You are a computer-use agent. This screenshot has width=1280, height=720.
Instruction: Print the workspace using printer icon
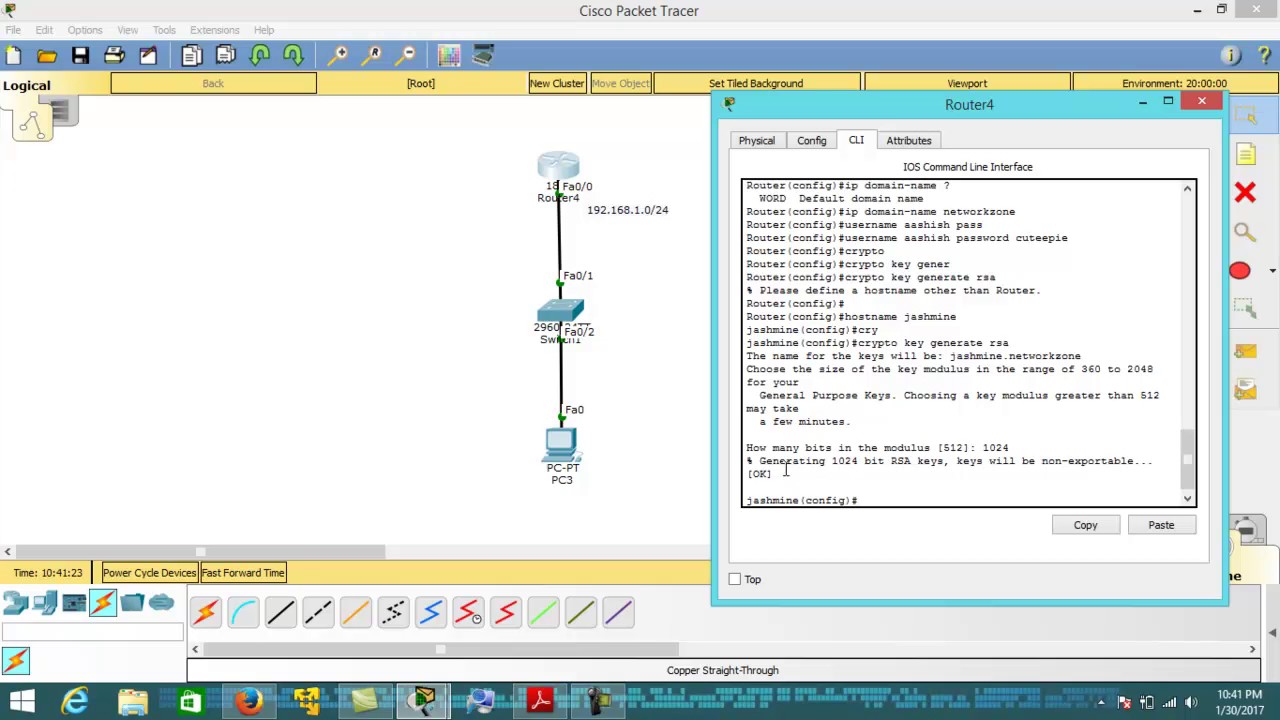point(114,55)
